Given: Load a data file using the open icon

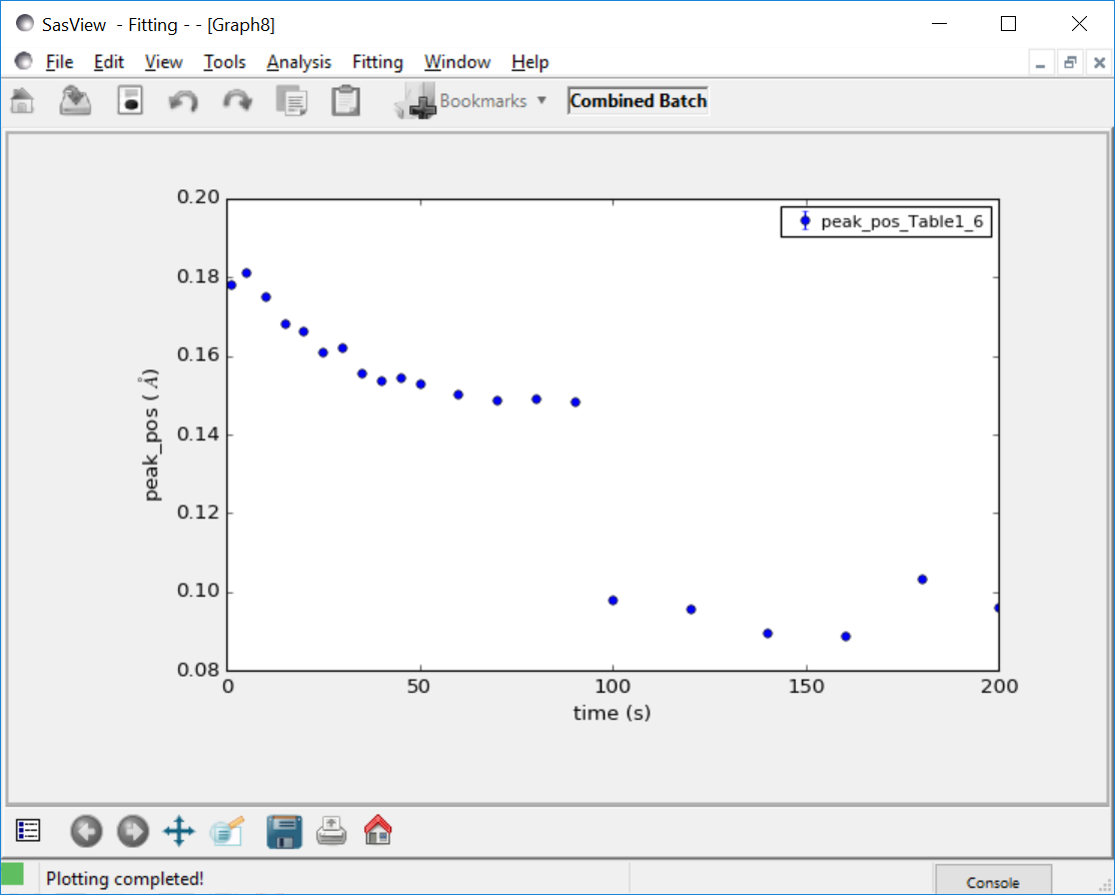Looking at the screenshot, I should (x=76, y=100).
